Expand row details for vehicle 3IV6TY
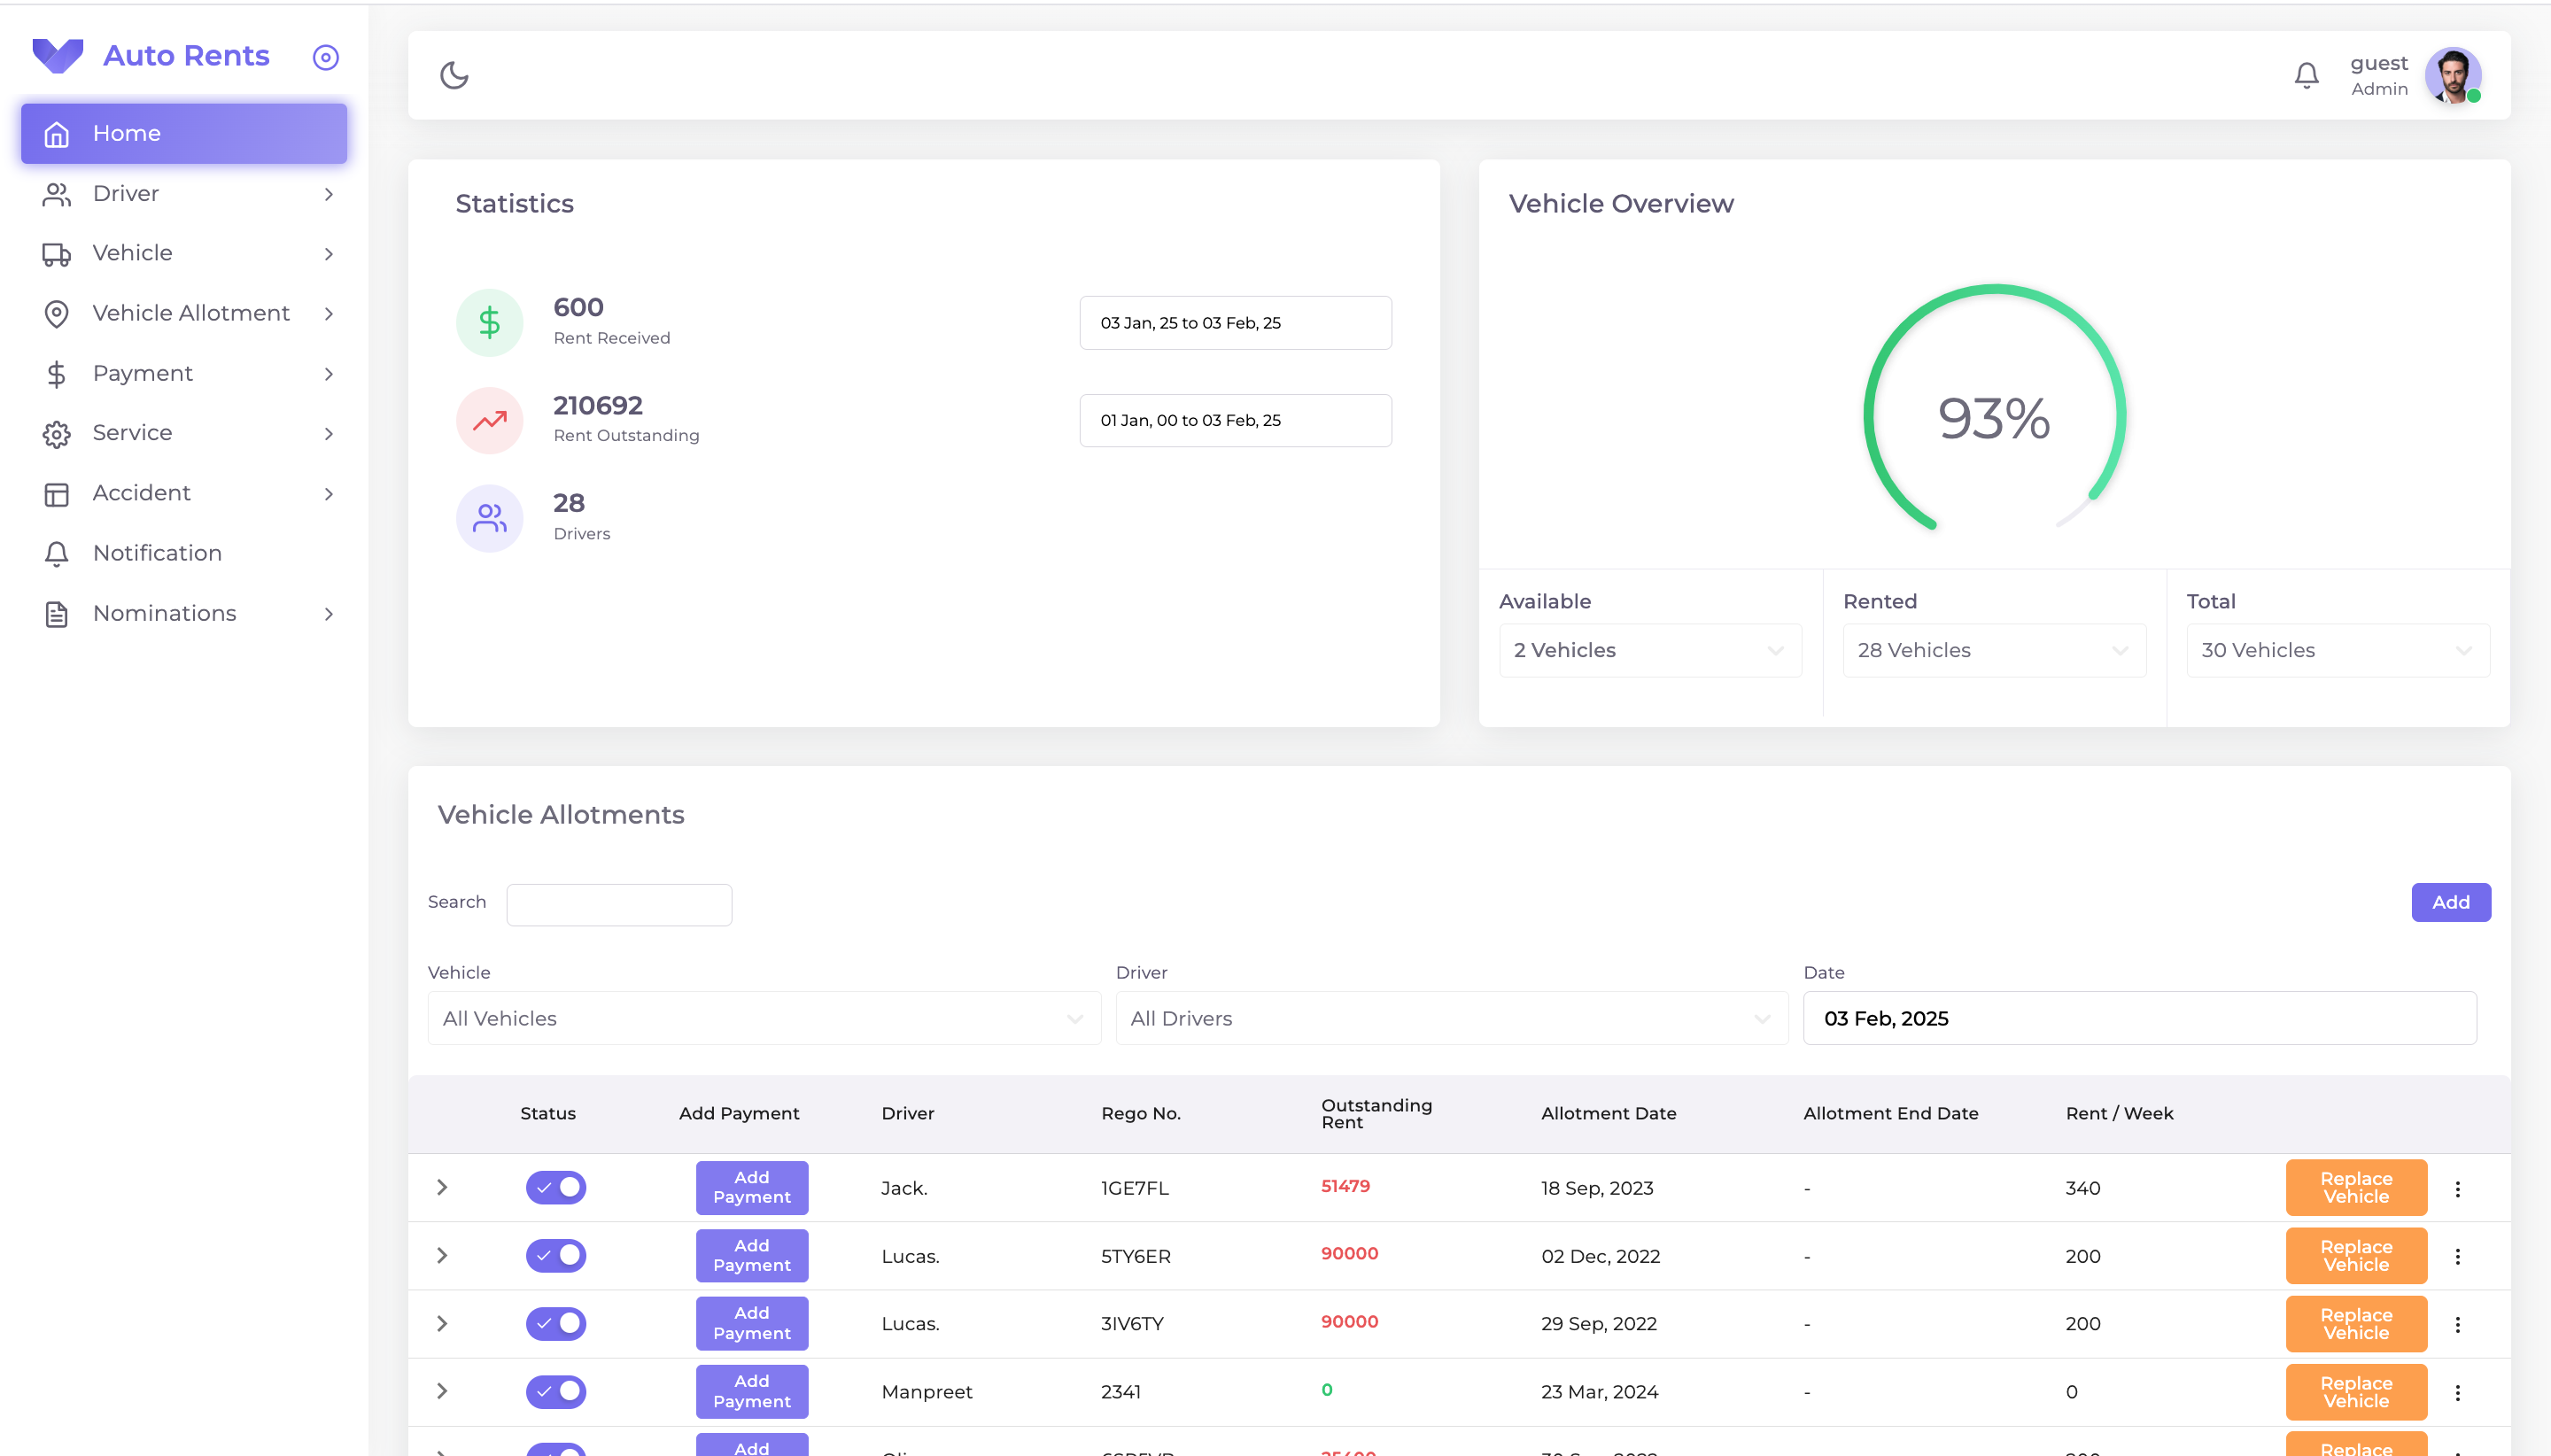Screen dimensions: 2551x1456 (x=442, y=1323)
